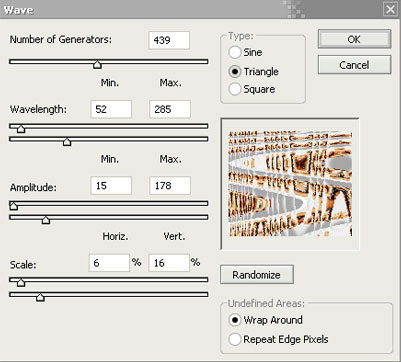This screenshot has width=401, height=362.
Task: Click the Amplitude Max field
Action: (170, 186)
